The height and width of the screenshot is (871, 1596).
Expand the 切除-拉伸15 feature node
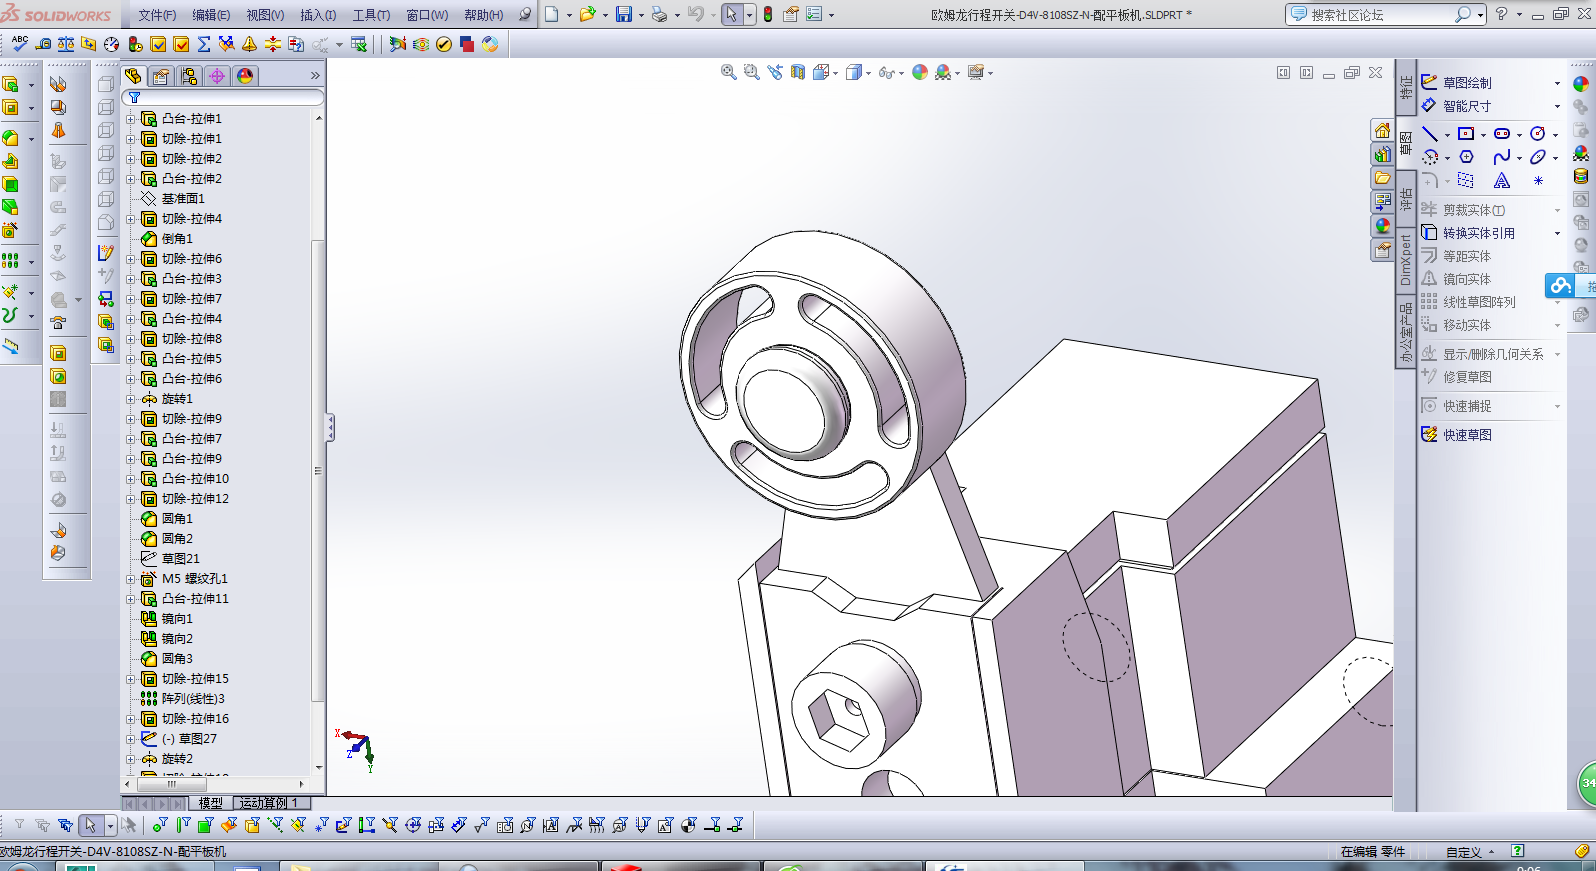[x=130, y=679]
